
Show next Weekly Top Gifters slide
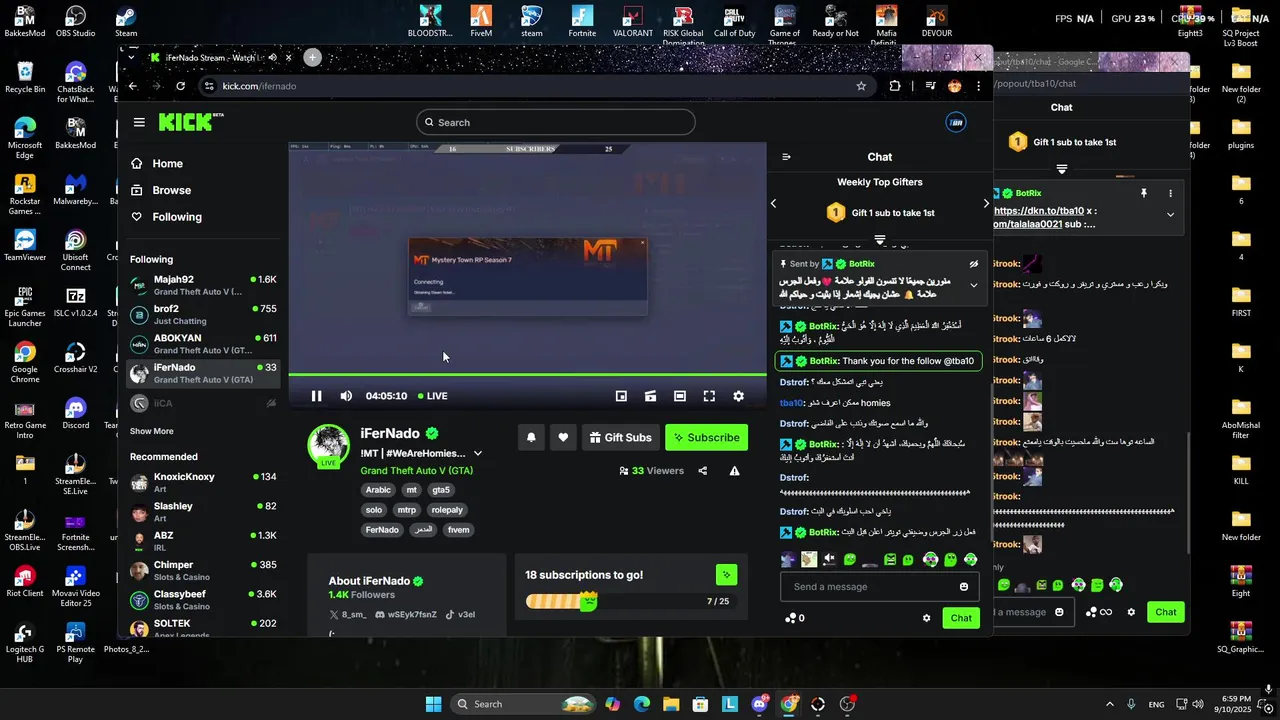click(986, 203)
